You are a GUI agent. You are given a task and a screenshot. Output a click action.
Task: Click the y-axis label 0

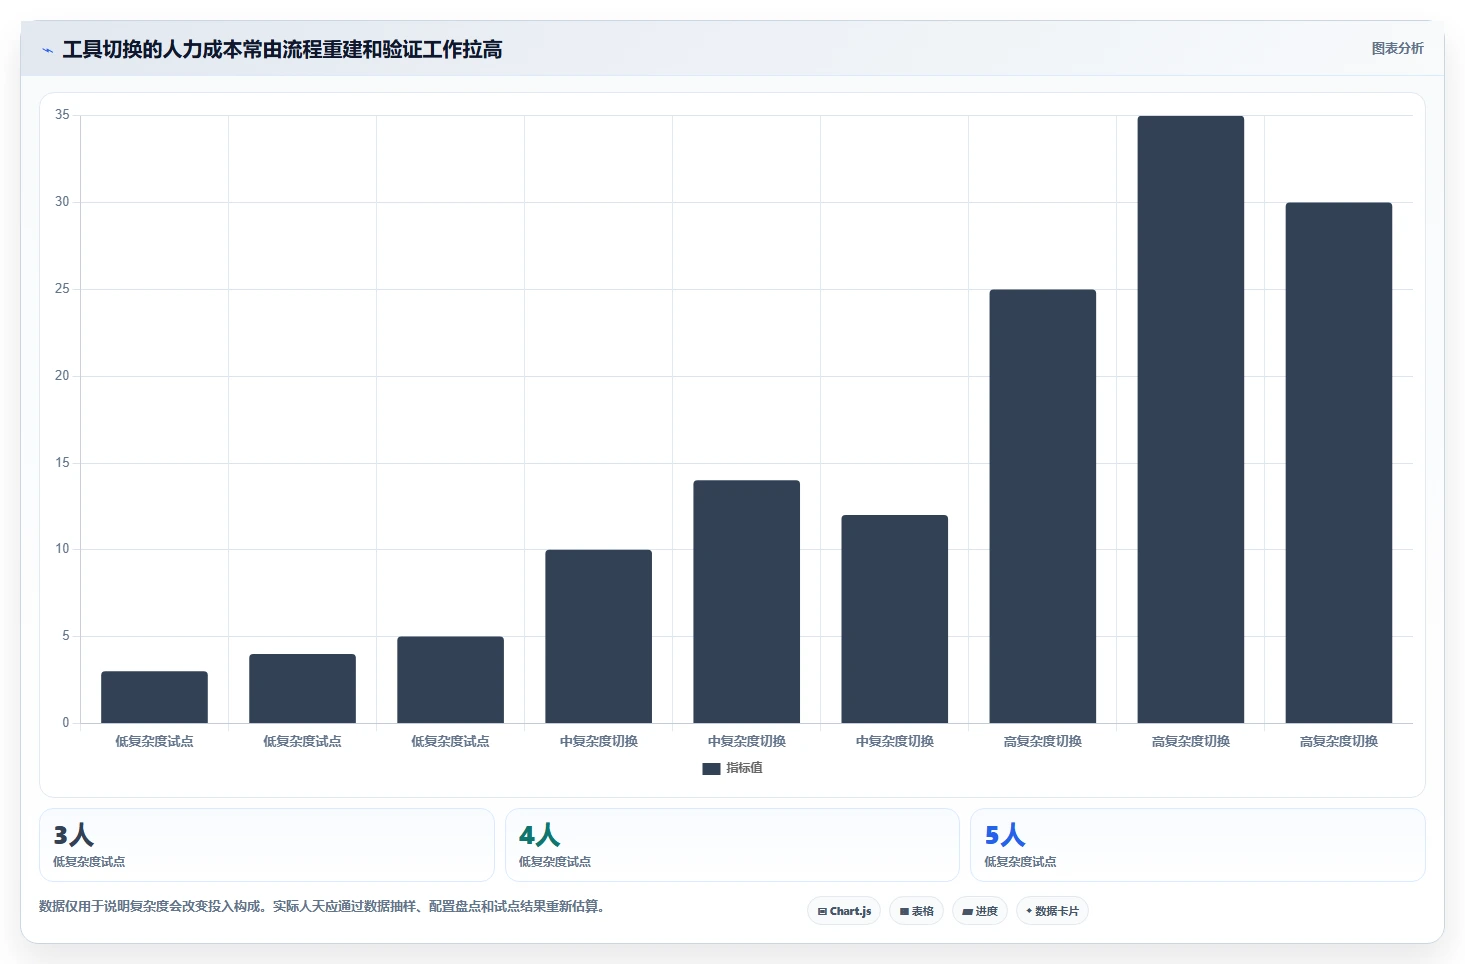tap(66, 723)
